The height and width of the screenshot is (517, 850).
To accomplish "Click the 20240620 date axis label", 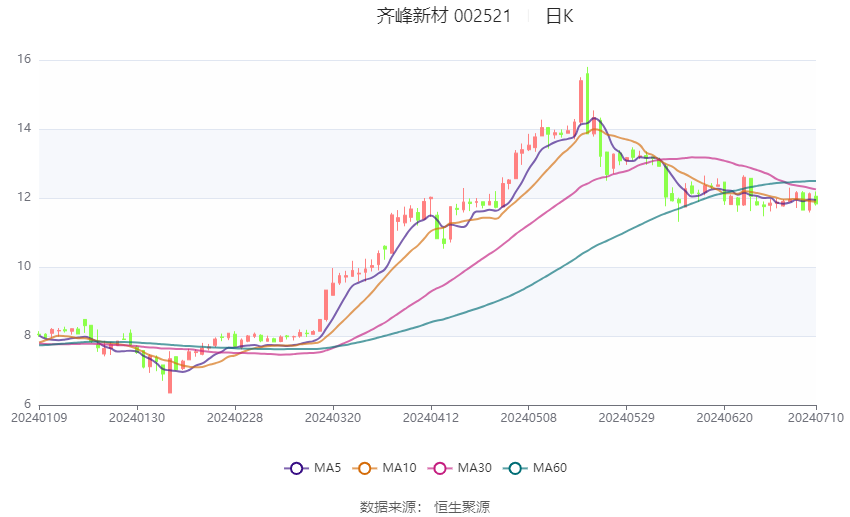I will tap(724, 418).
